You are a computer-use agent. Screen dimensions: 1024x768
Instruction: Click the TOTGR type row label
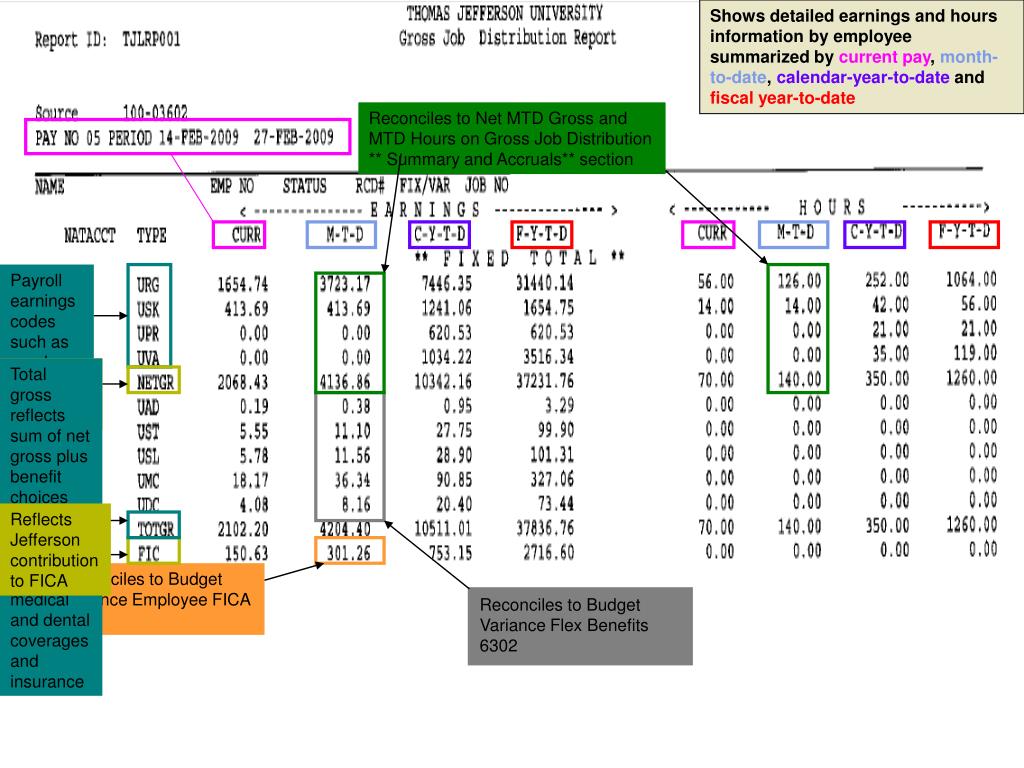click(155, 528)
